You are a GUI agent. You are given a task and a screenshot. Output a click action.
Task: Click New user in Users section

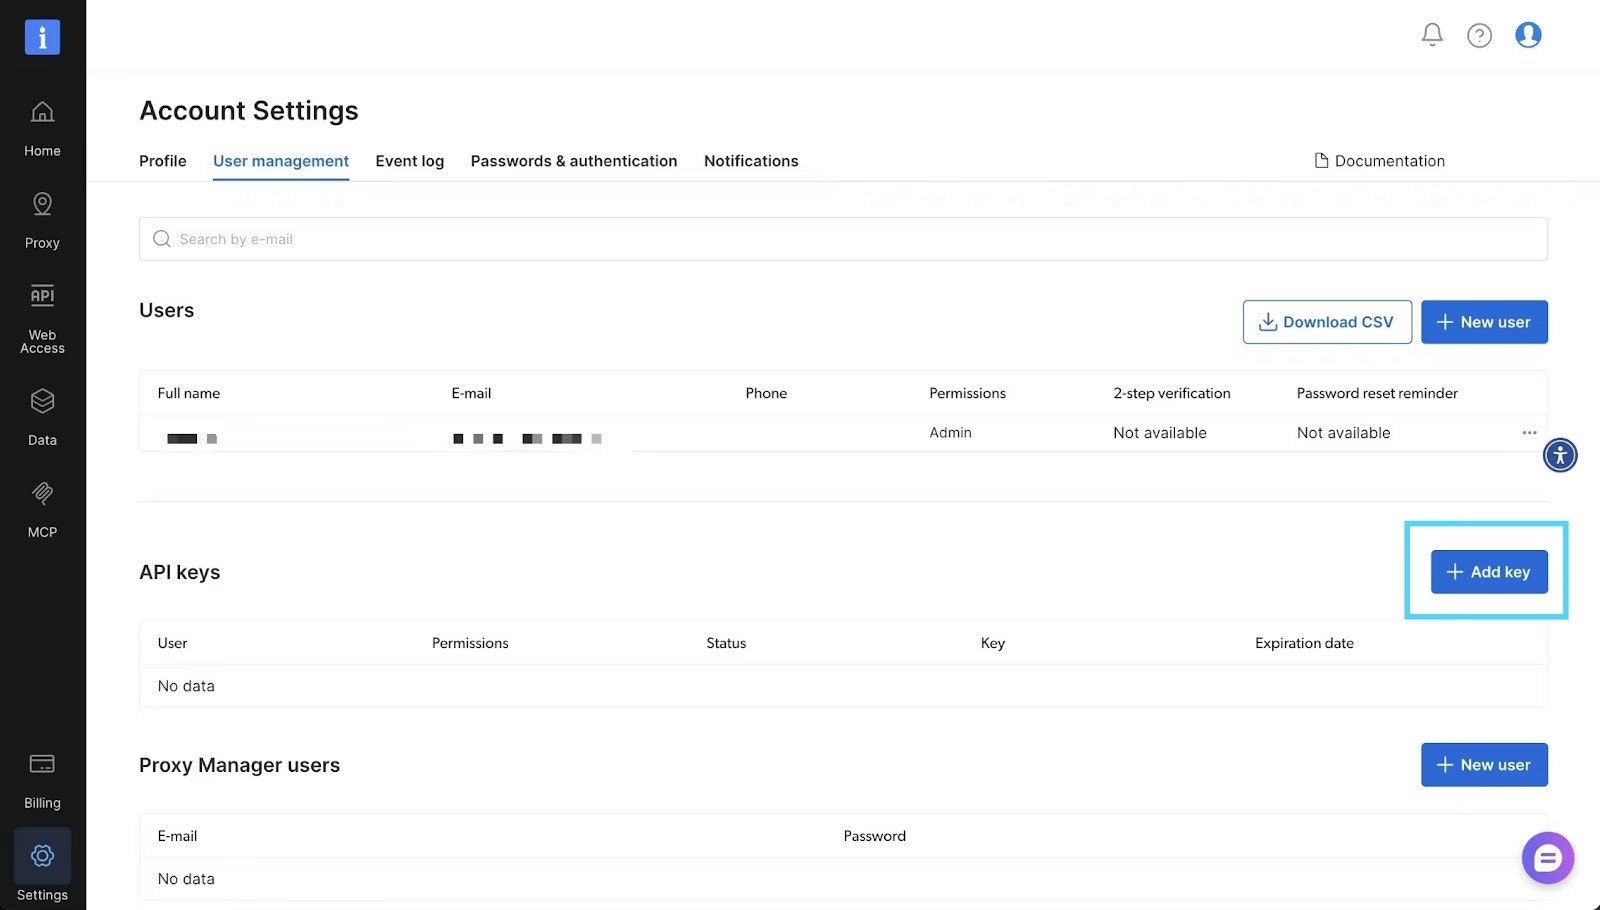[x=1484, y=322]
